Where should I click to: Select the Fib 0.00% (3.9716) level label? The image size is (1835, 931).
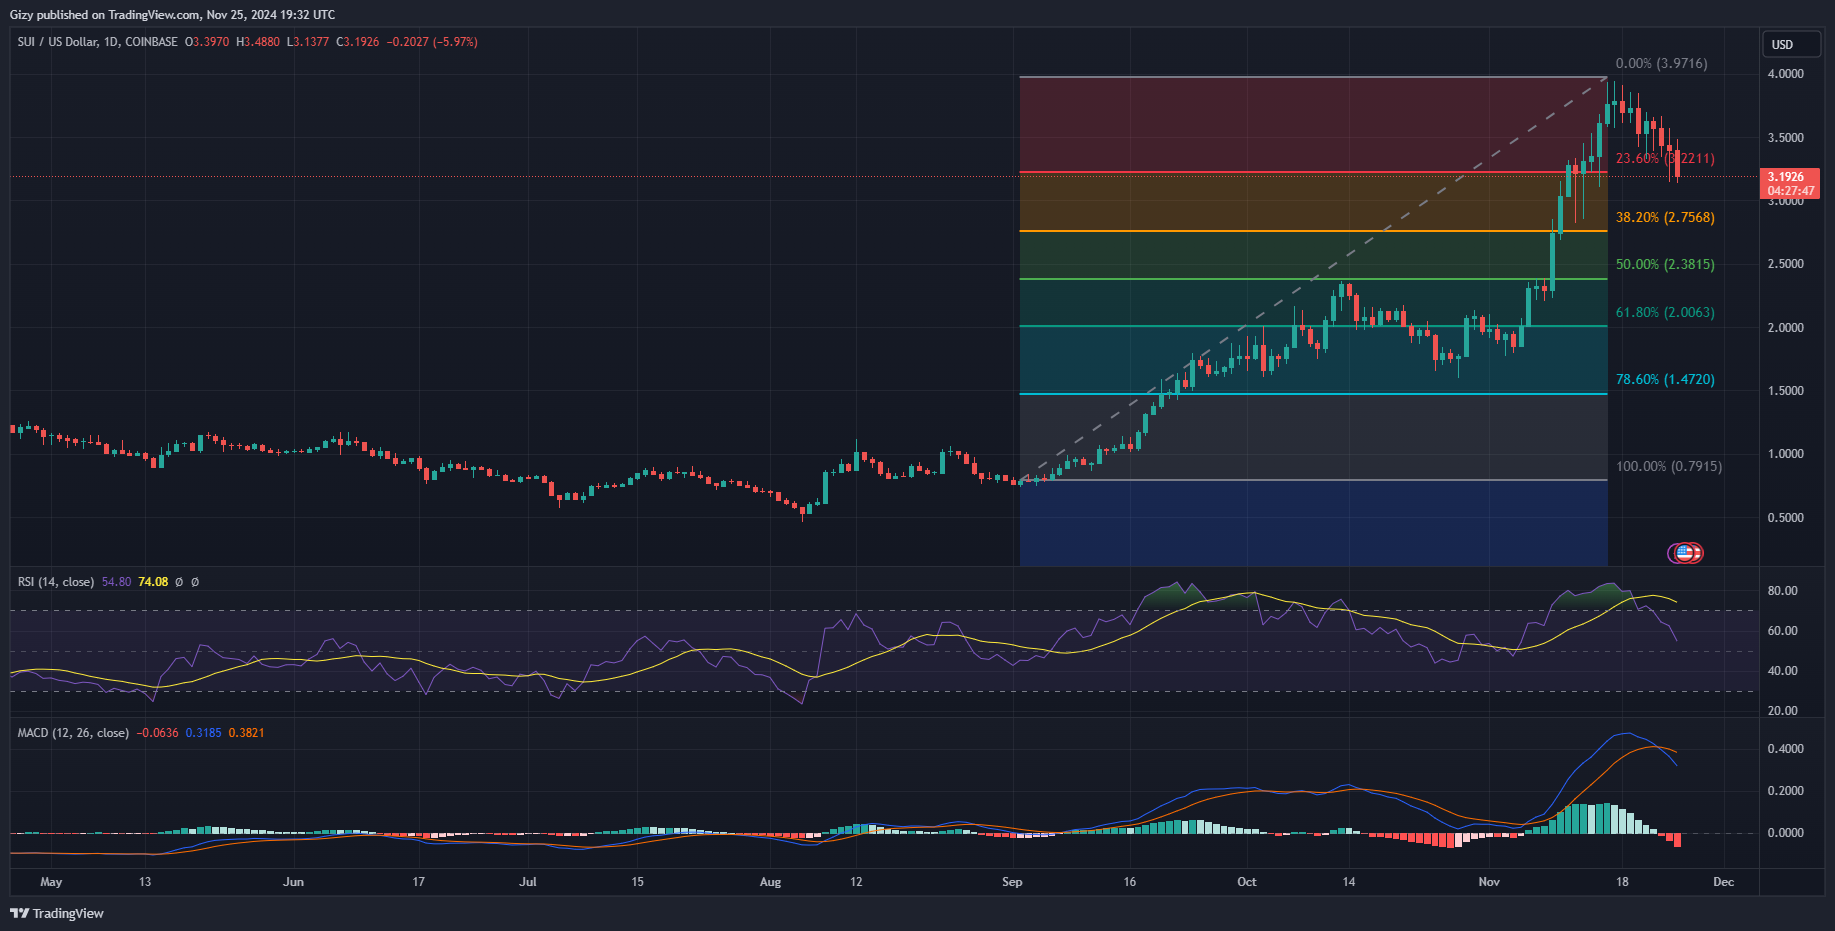tap(1662, 63)
